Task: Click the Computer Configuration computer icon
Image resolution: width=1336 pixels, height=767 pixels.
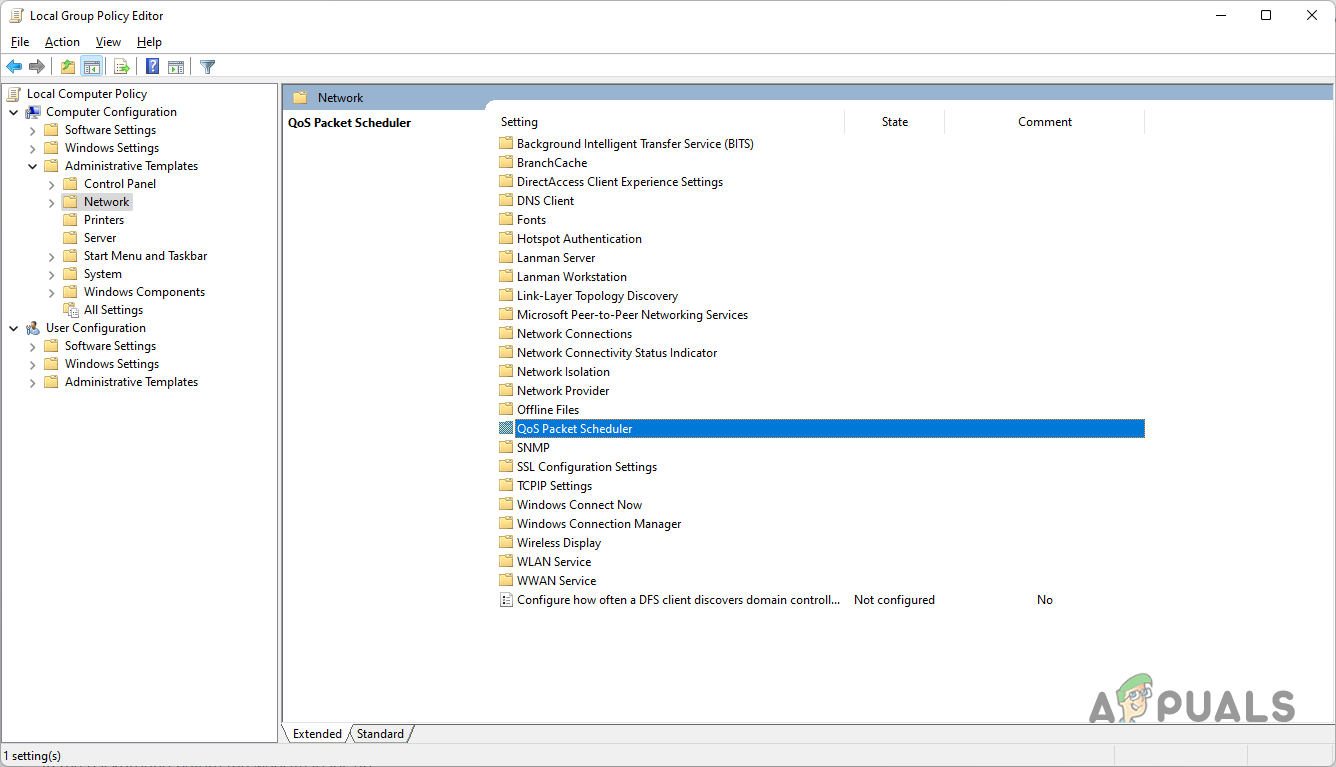Action: [33, 112]
